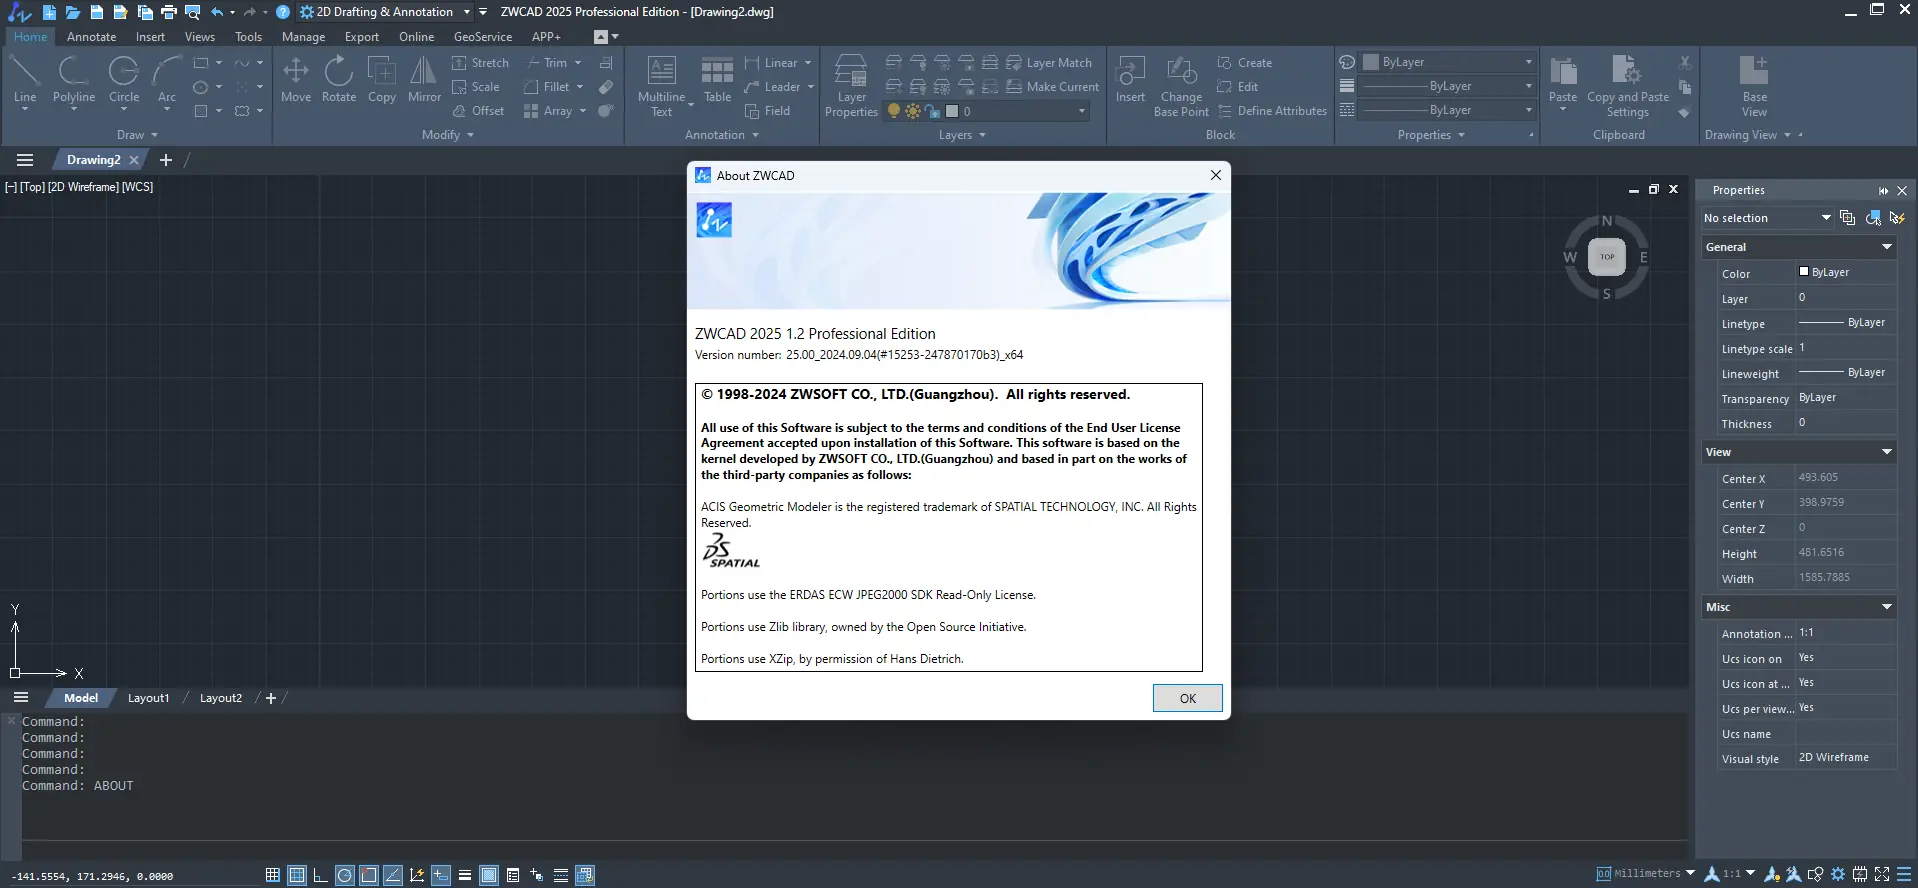Activate the Rotate tool

339,79
